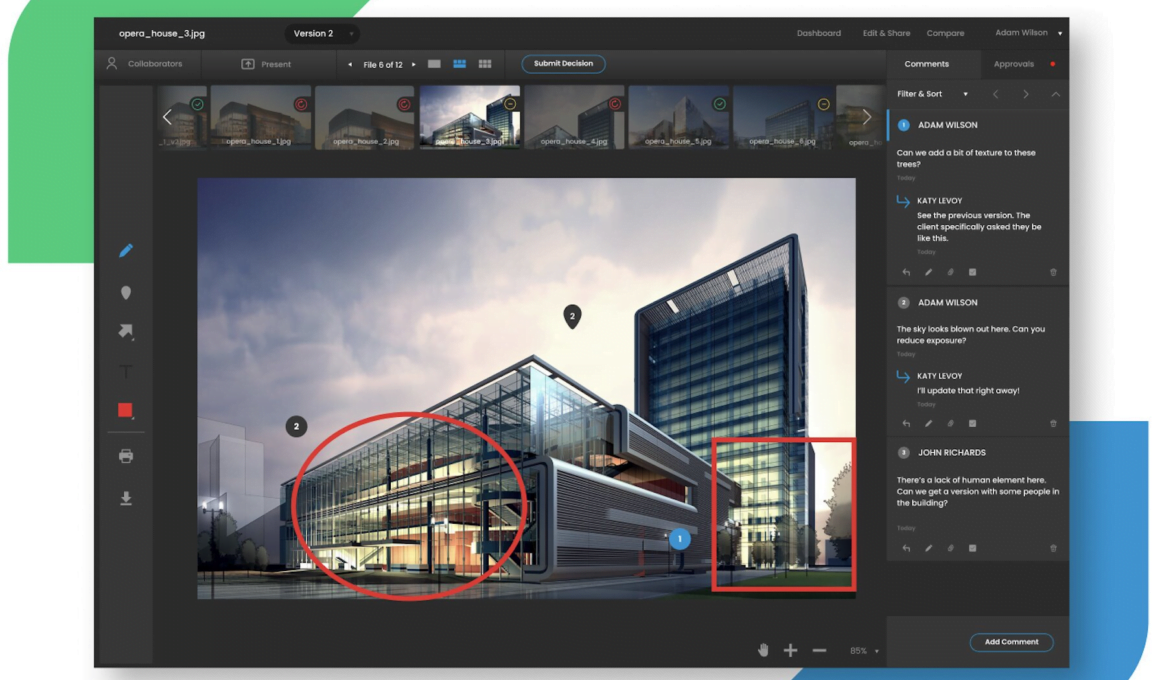Image resolution: width=1160 pixels, height=680 pixels.
Task: Click the Submit Decision button
Action: click(563, 64)
